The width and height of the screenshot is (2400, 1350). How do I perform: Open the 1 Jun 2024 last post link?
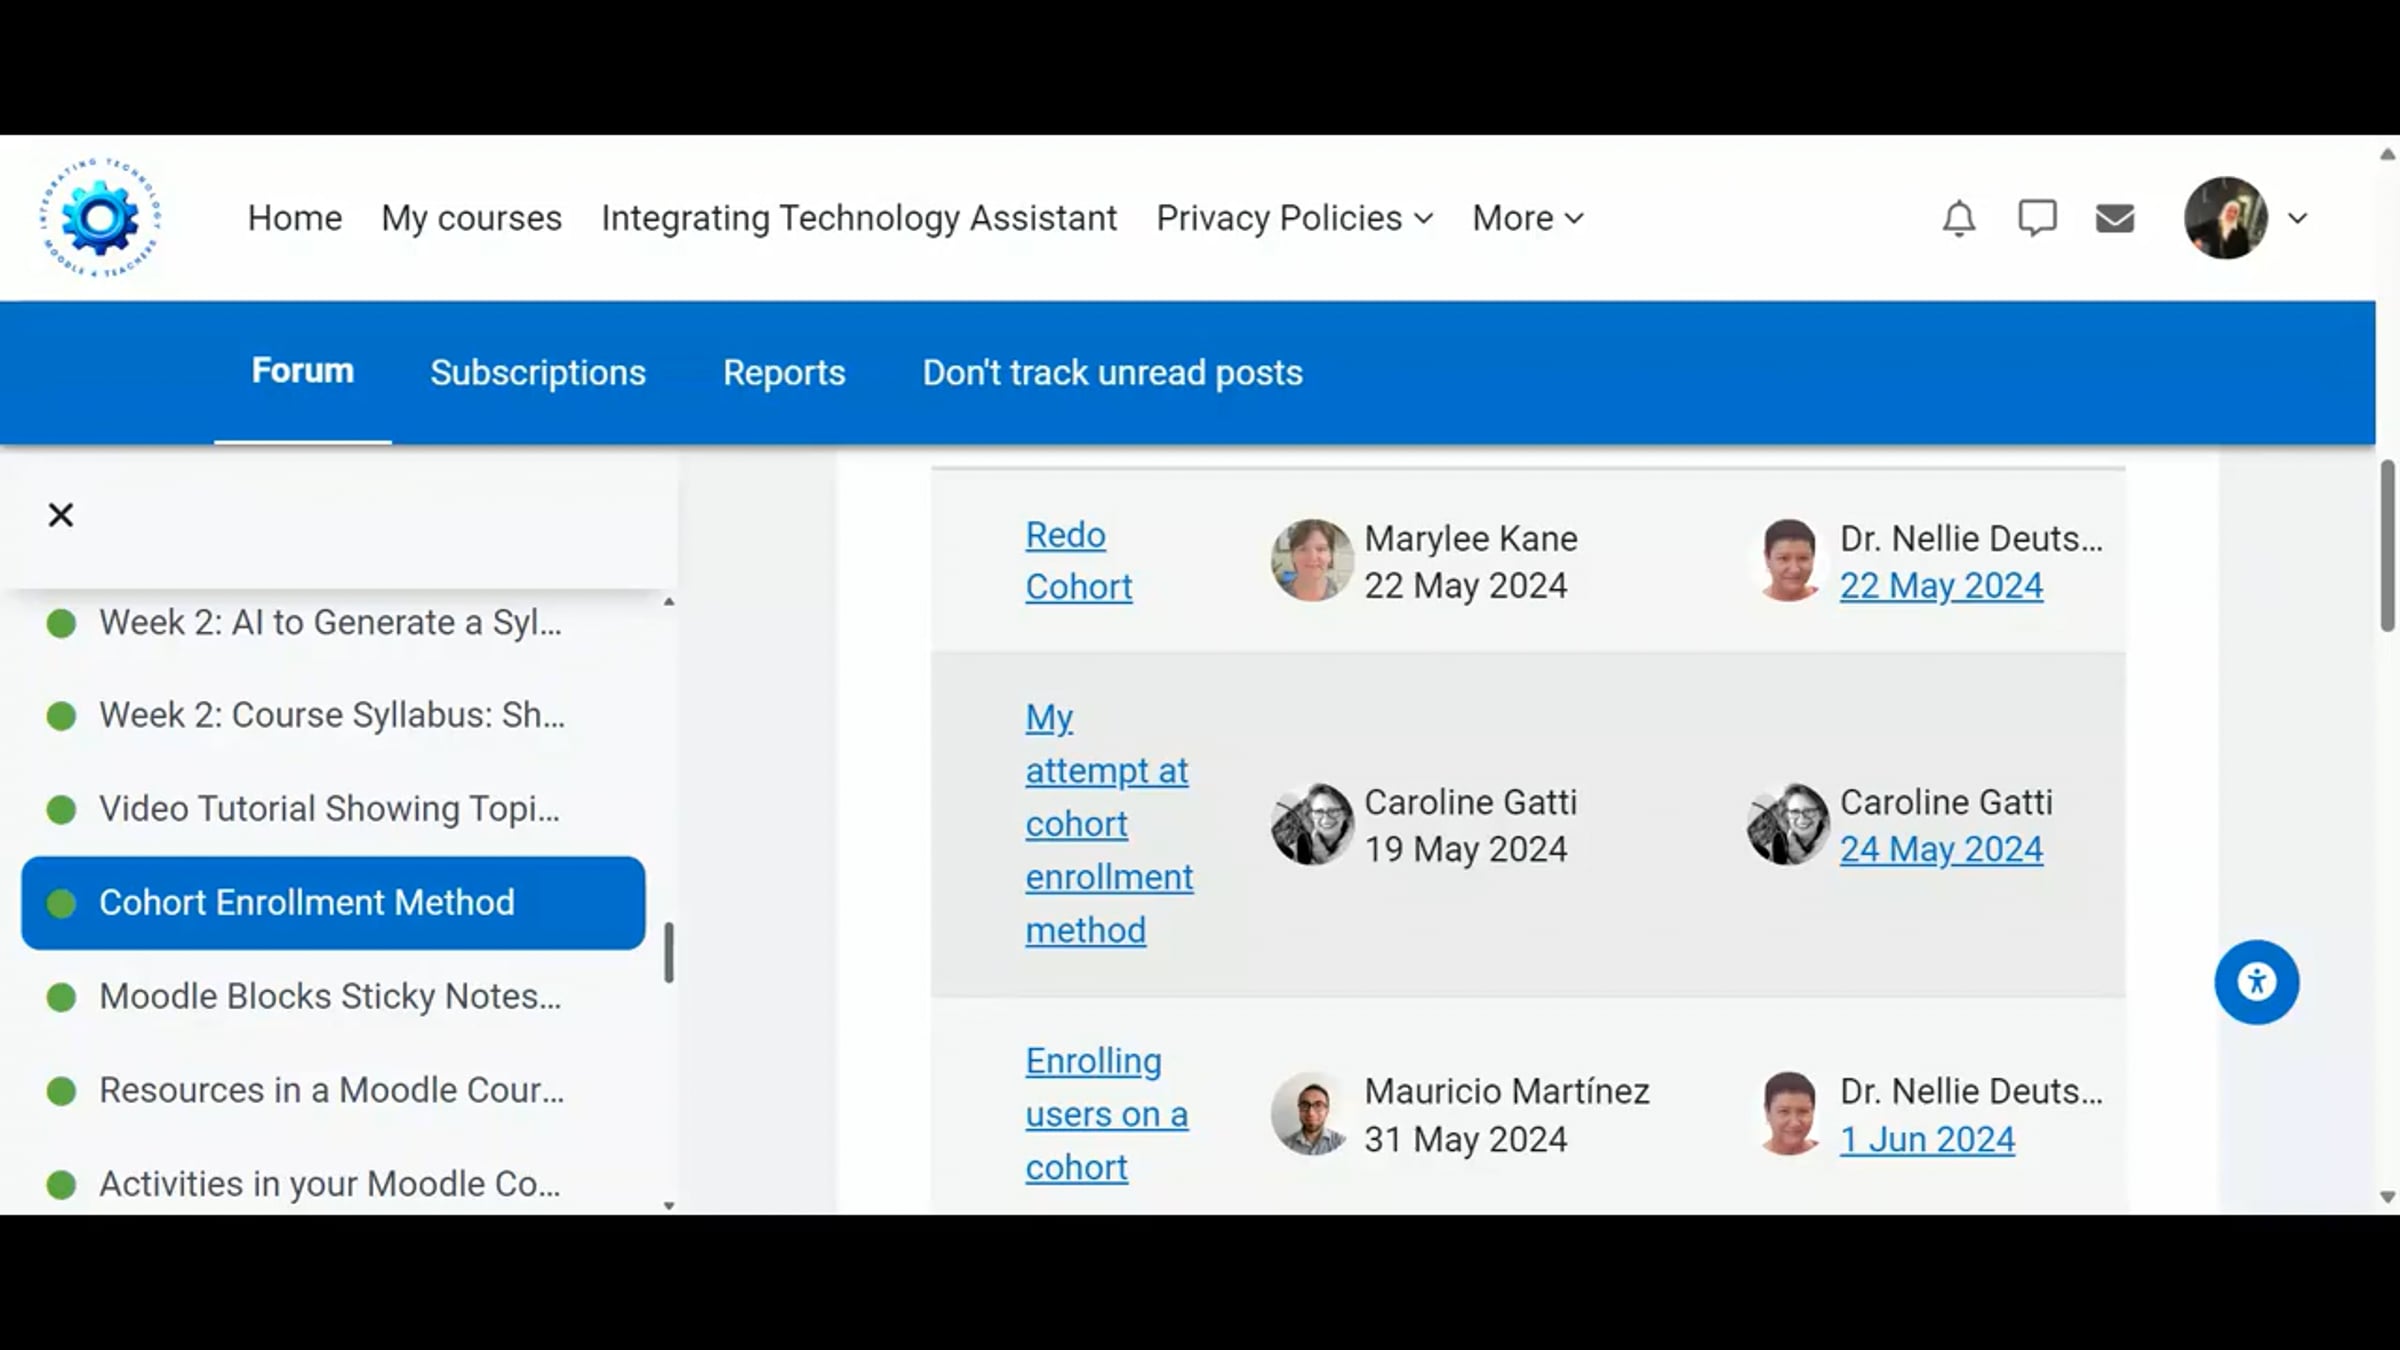(1927, 1139)
